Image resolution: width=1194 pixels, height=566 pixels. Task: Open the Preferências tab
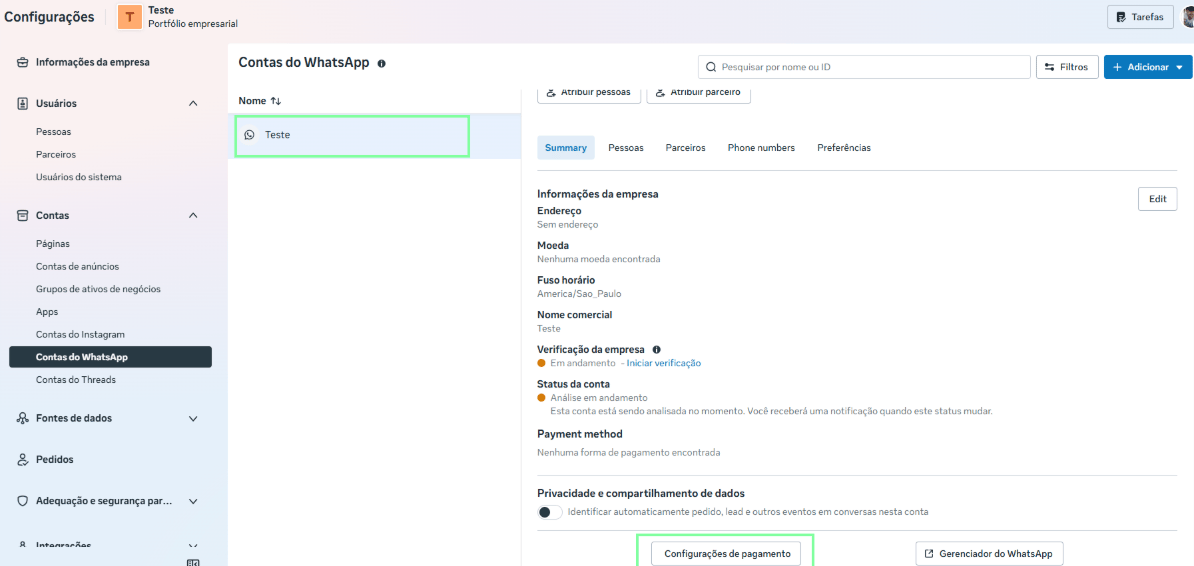(x=844, y=148)
